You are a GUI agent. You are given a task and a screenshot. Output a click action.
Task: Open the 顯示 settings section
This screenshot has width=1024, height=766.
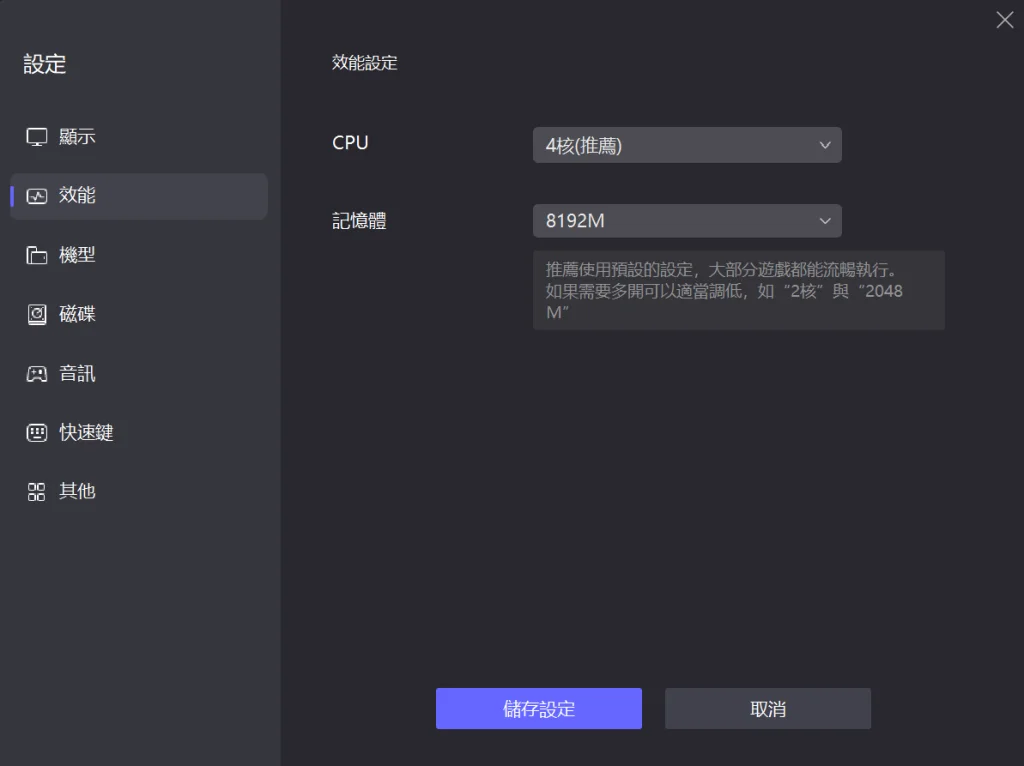(x=139, y=137)
